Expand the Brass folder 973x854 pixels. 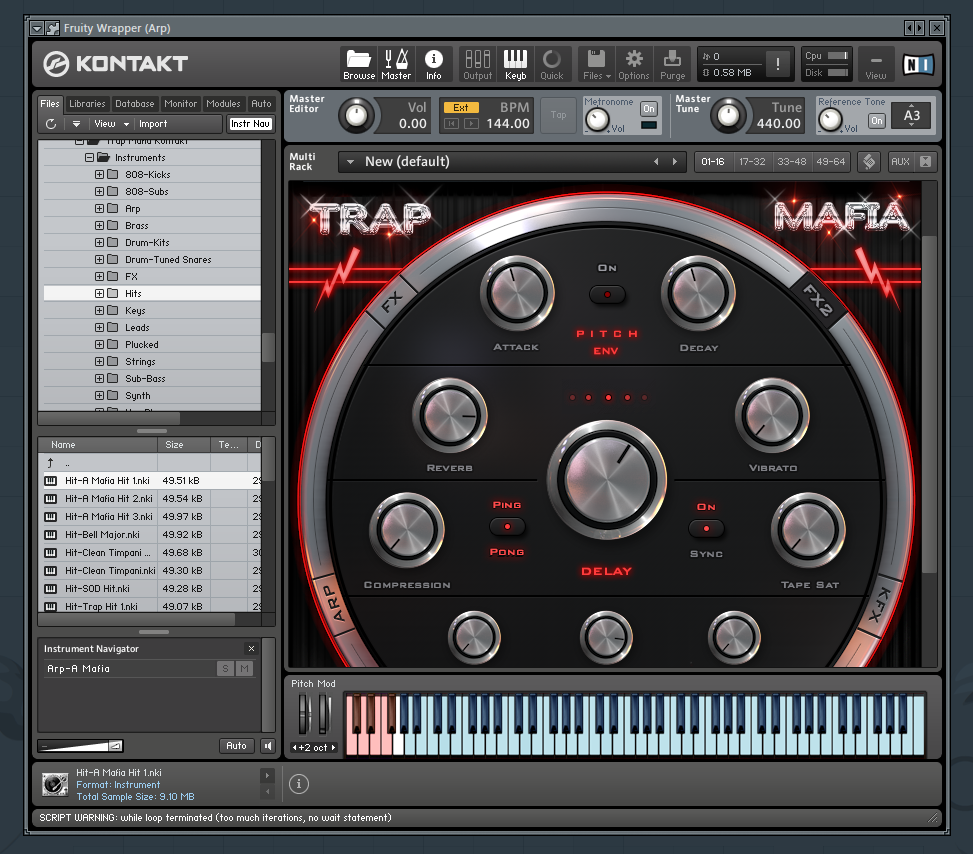(x=99, y=225)
